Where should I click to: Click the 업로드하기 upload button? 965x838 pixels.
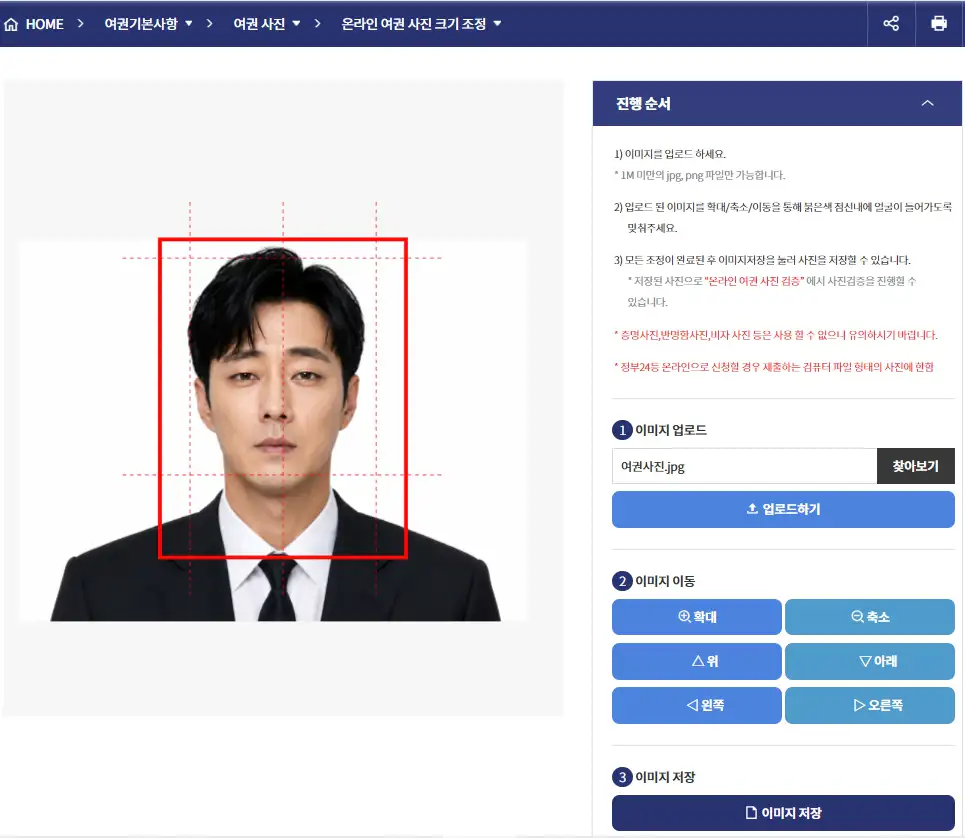pos(783,509)
